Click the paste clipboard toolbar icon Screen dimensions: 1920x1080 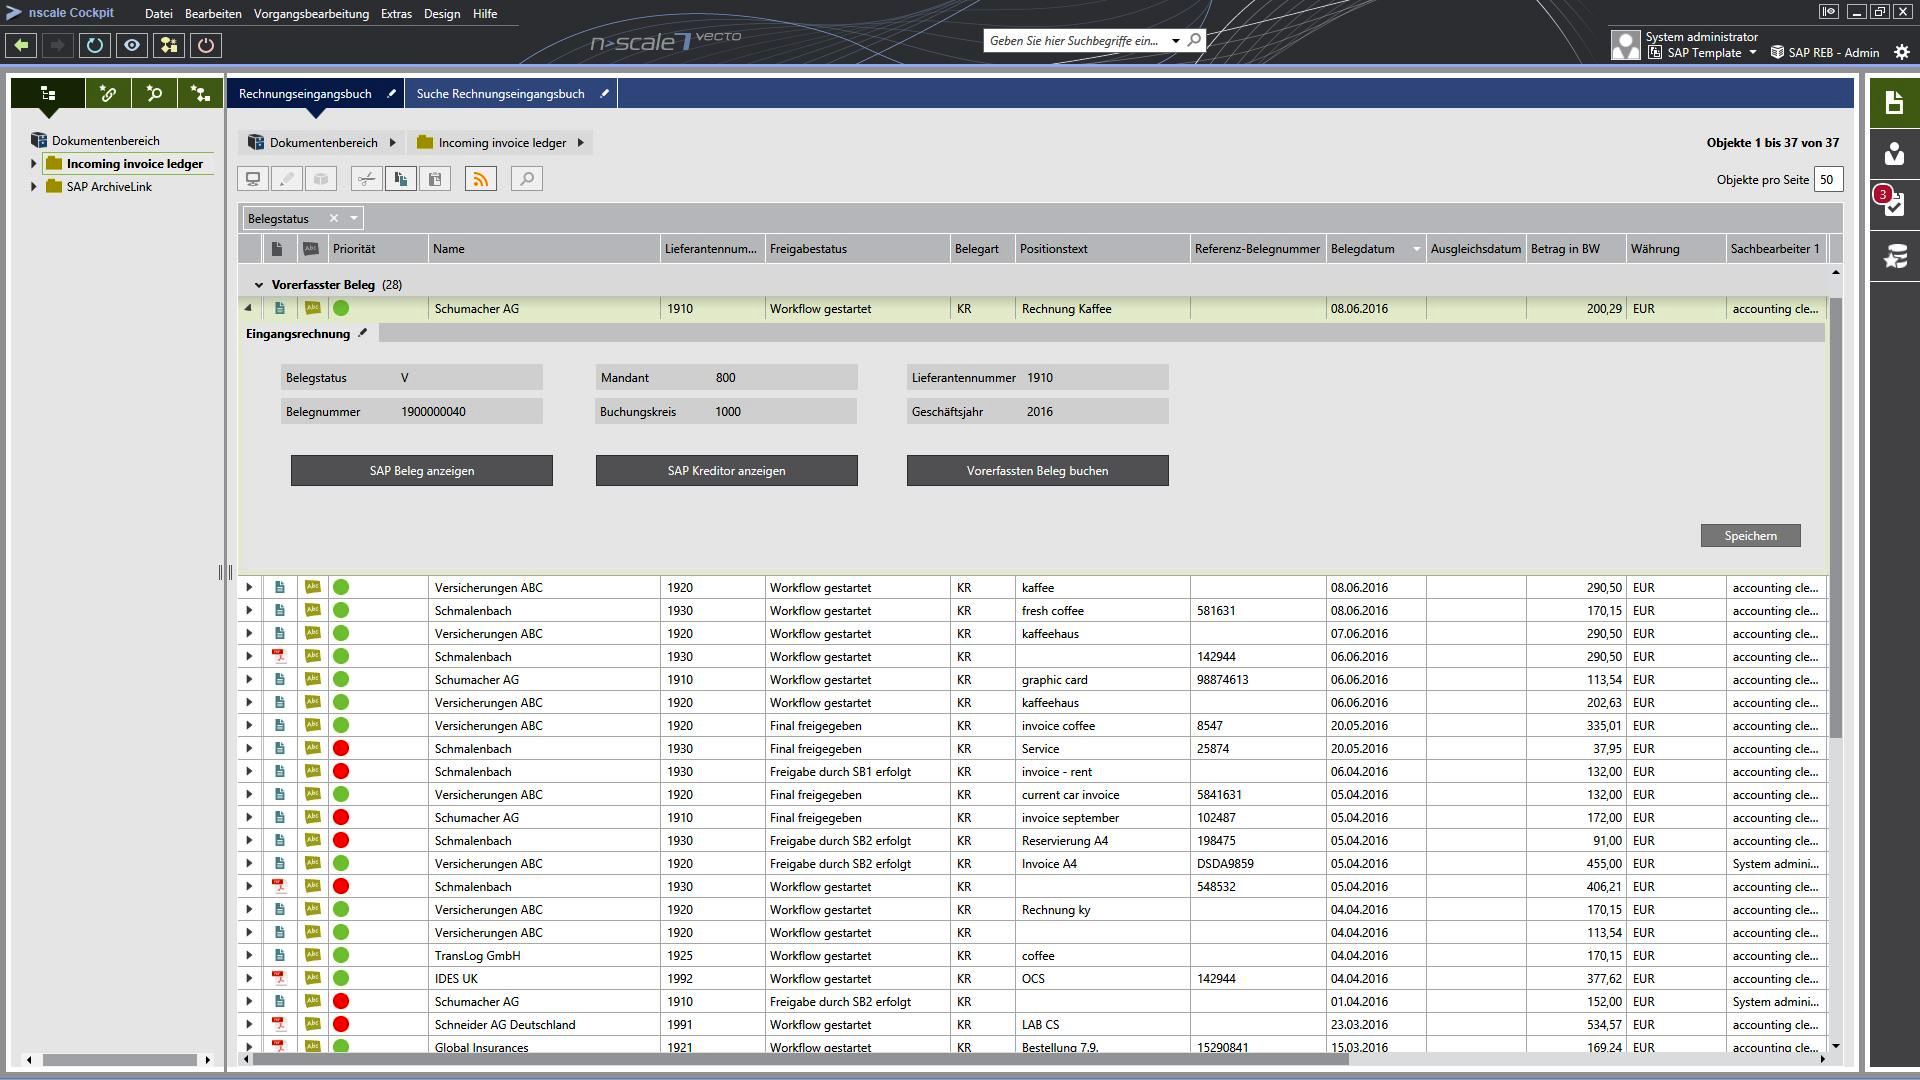pyautogui.click(x=435, y=179)
